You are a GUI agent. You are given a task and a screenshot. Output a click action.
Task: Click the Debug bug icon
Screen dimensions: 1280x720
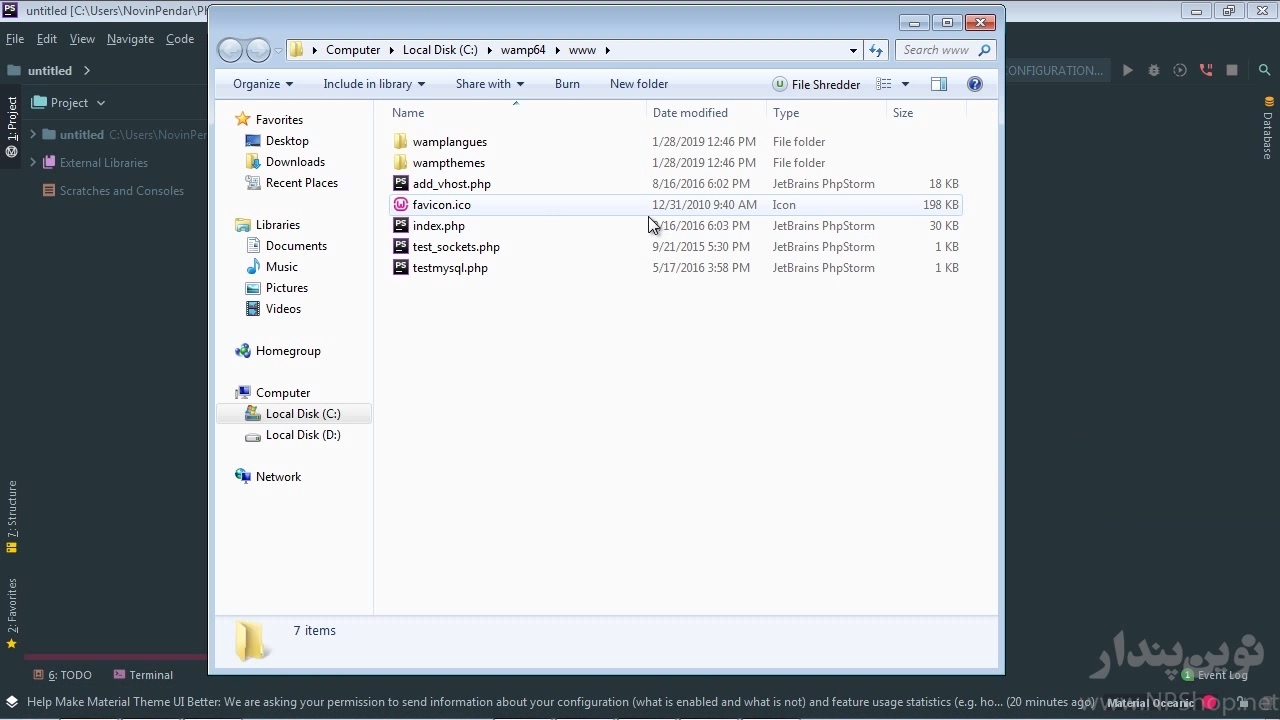(1154, 70)
